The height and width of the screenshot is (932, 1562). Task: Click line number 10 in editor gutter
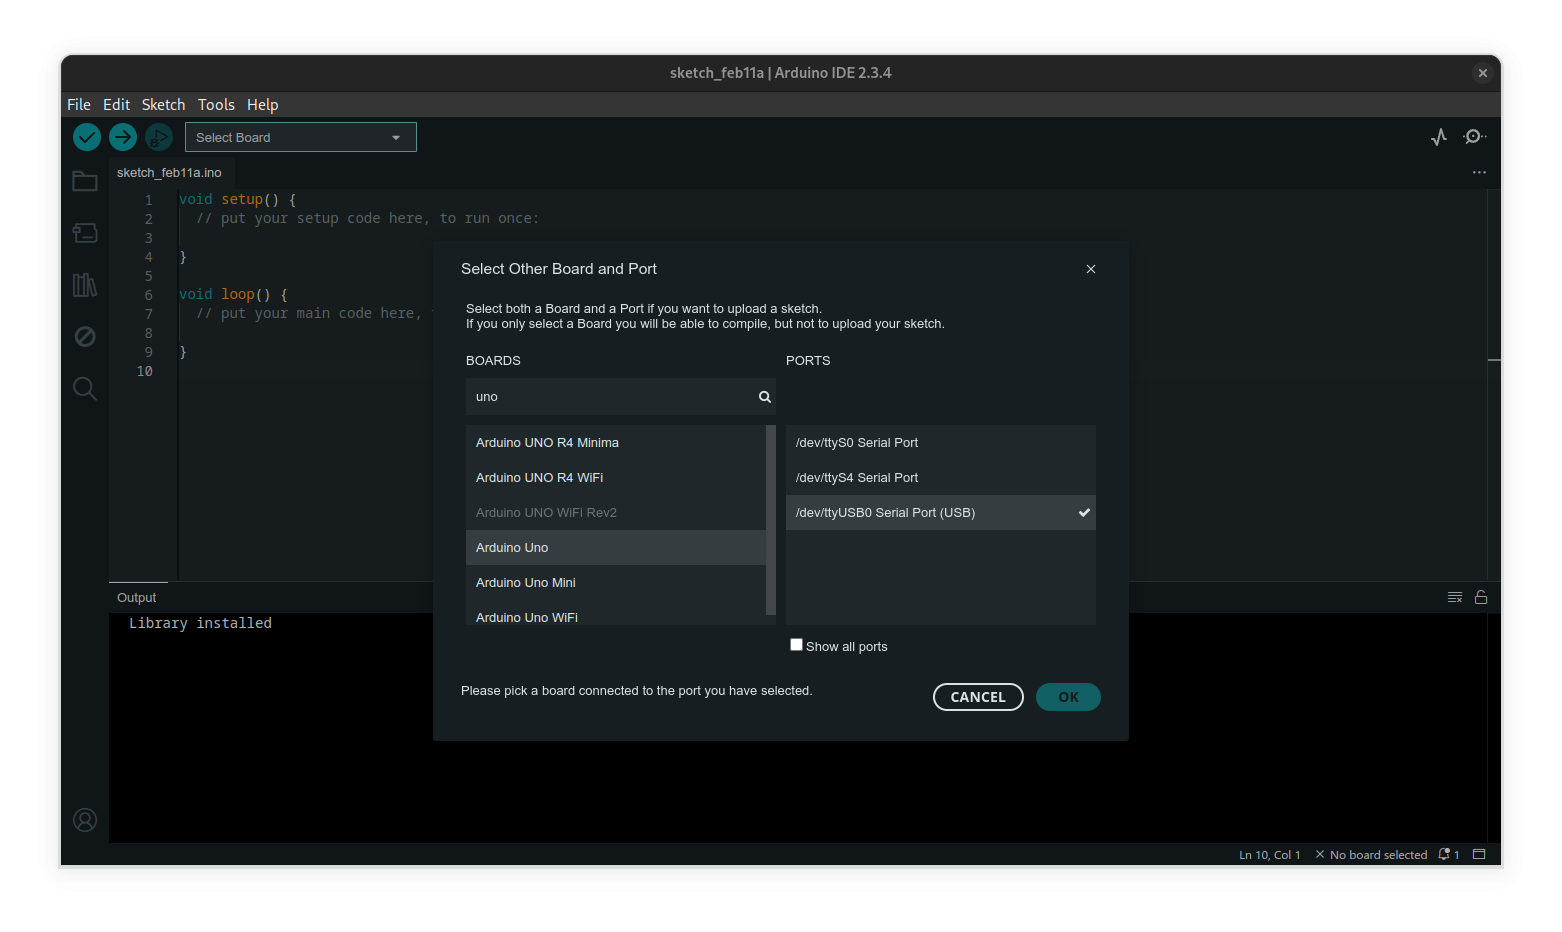145,371
